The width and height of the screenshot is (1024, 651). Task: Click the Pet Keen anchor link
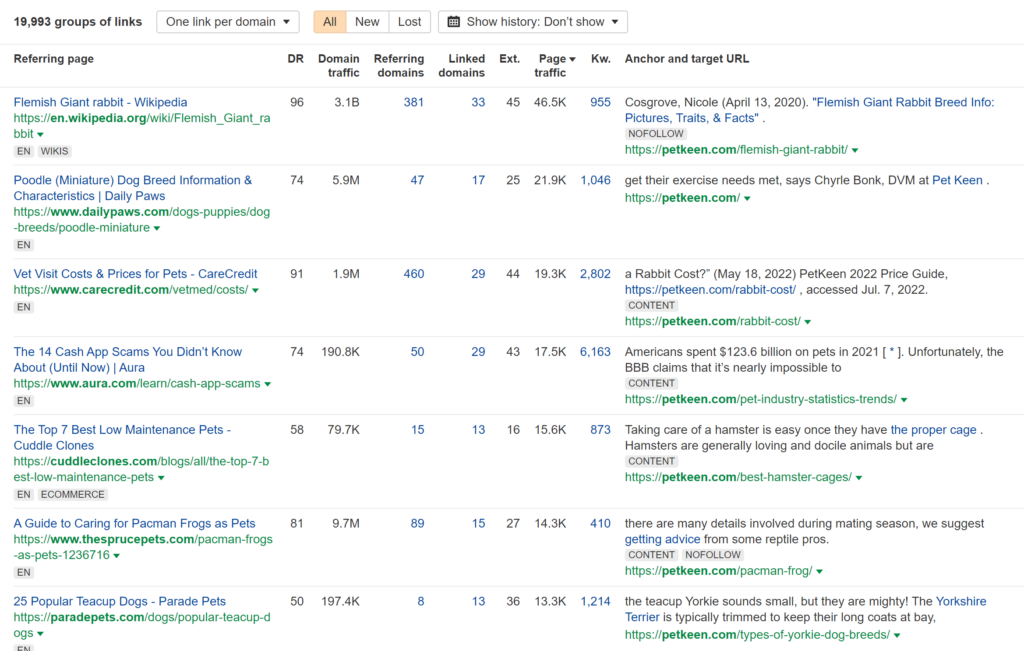coord(957,180)
